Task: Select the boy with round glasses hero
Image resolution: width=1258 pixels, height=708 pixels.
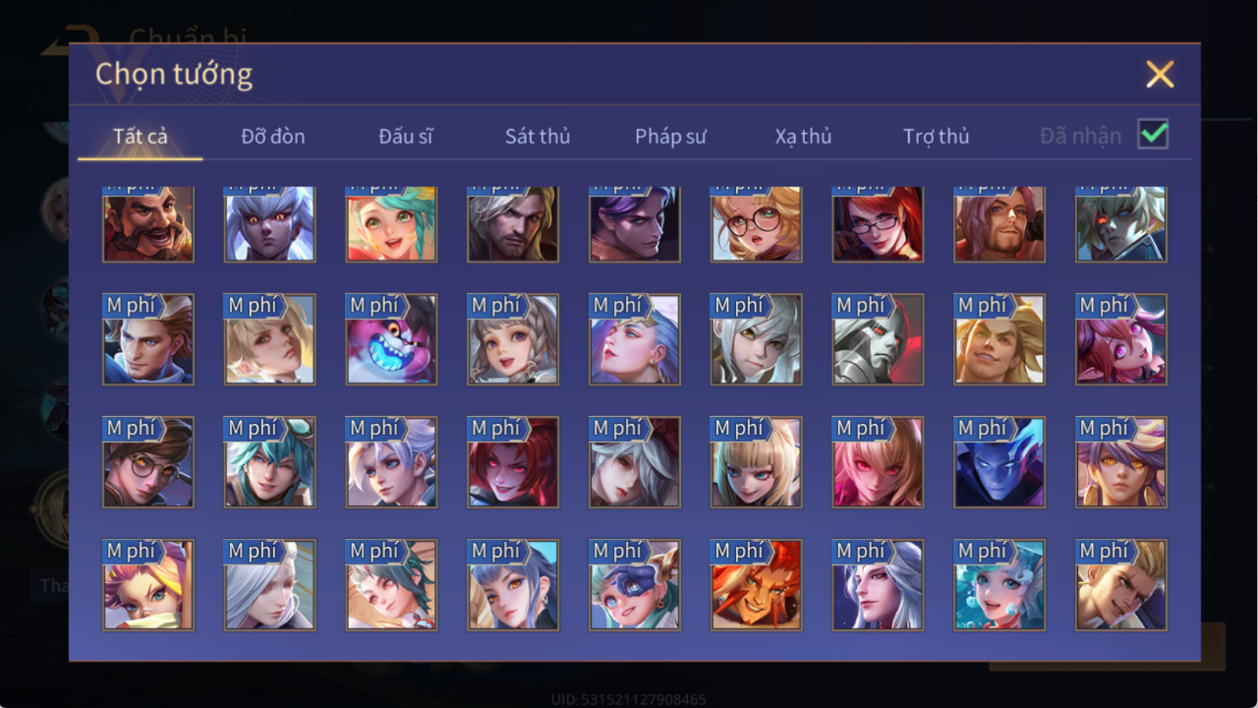Action: point(148,462)
